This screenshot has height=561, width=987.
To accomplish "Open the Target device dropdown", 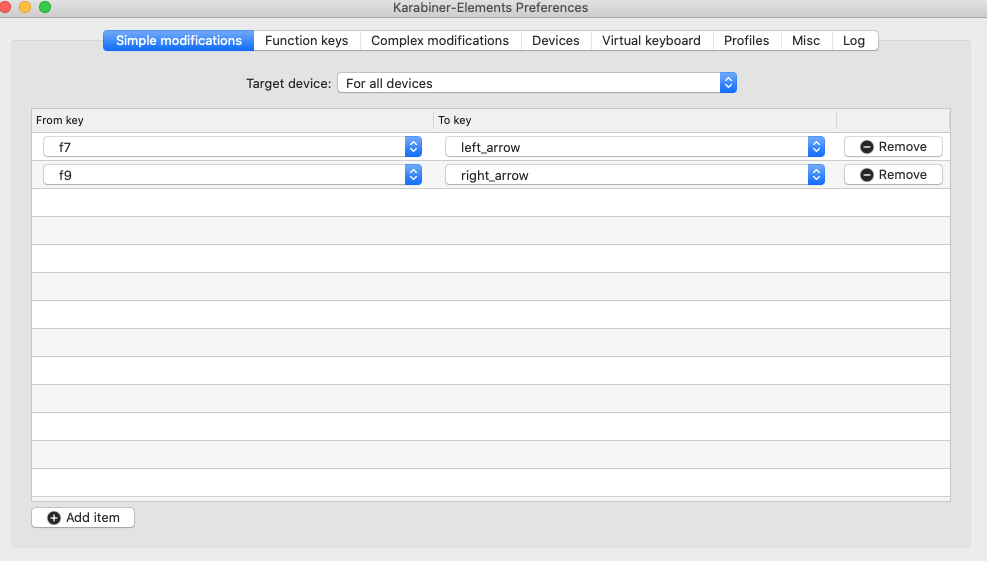I will (537, 83).
